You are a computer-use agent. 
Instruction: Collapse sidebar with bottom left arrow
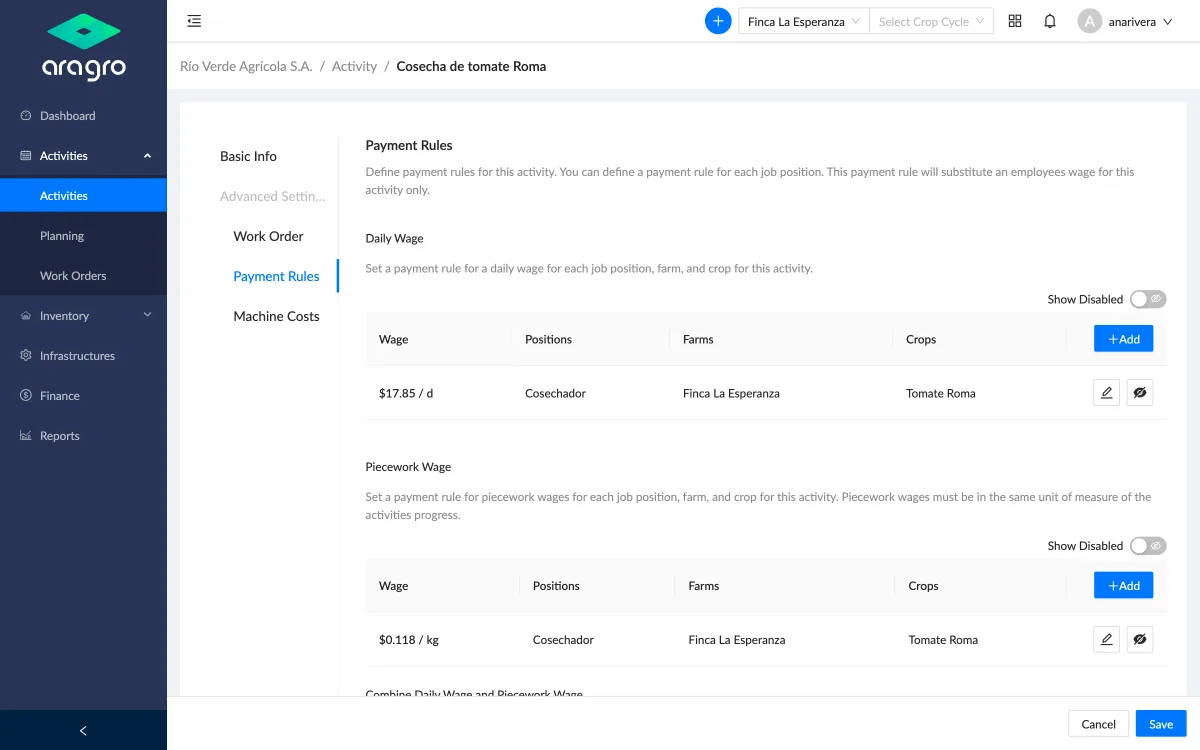pos(83,731)
